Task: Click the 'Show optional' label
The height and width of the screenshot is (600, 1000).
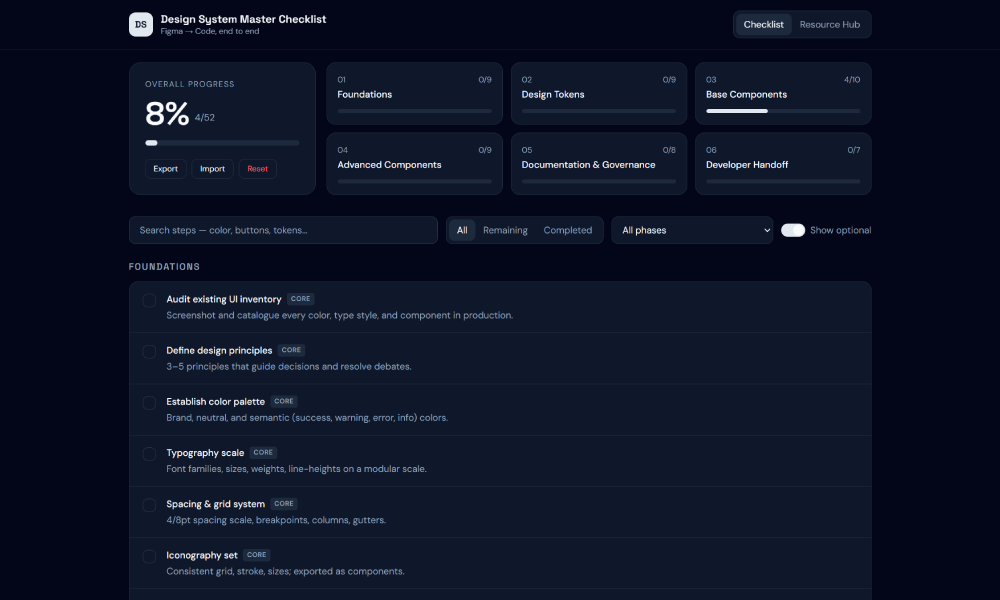Action: (841, 230)
